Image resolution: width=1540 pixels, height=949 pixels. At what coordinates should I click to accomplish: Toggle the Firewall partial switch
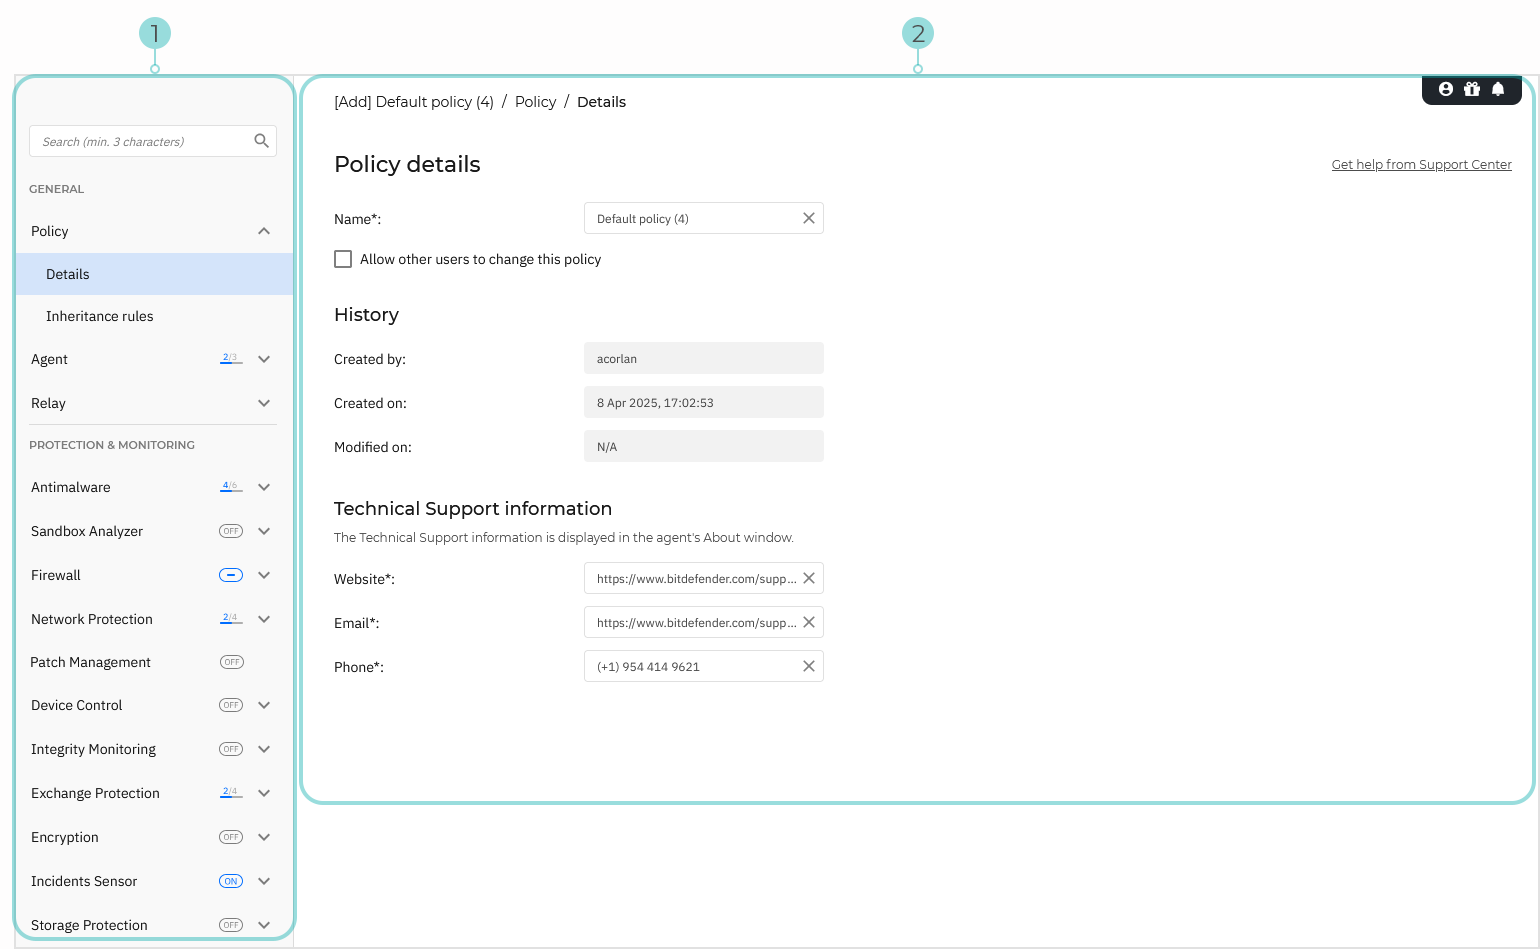click(x=231, y=575)
